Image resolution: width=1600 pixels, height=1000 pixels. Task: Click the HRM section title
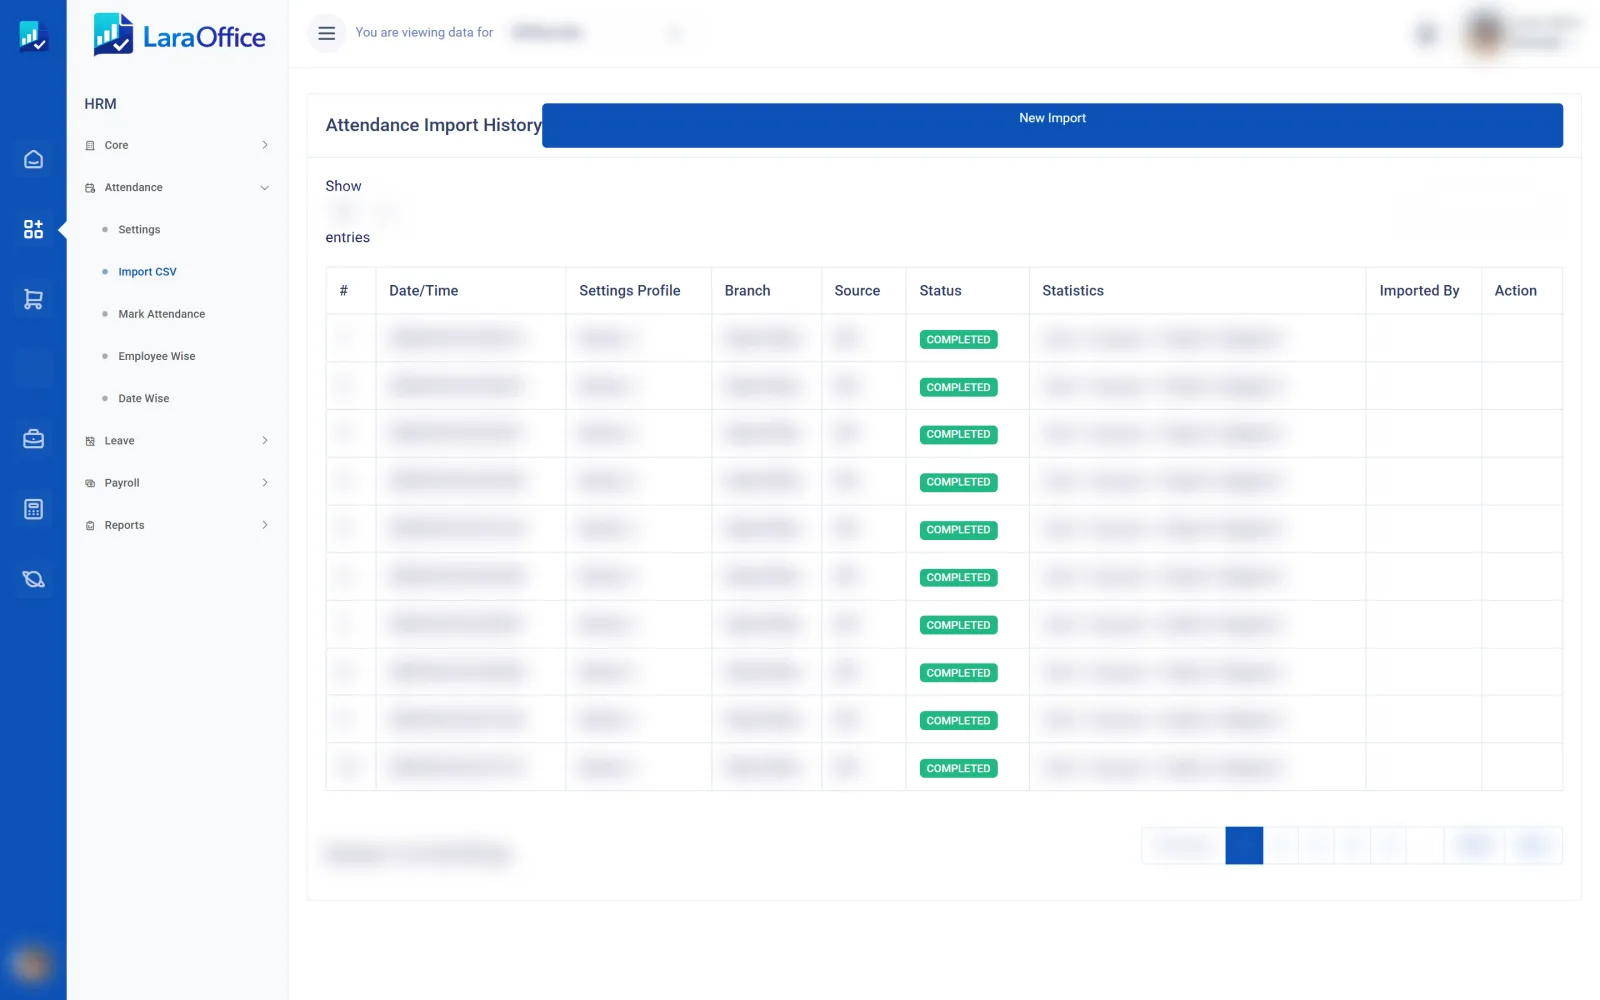pos(100,104)
